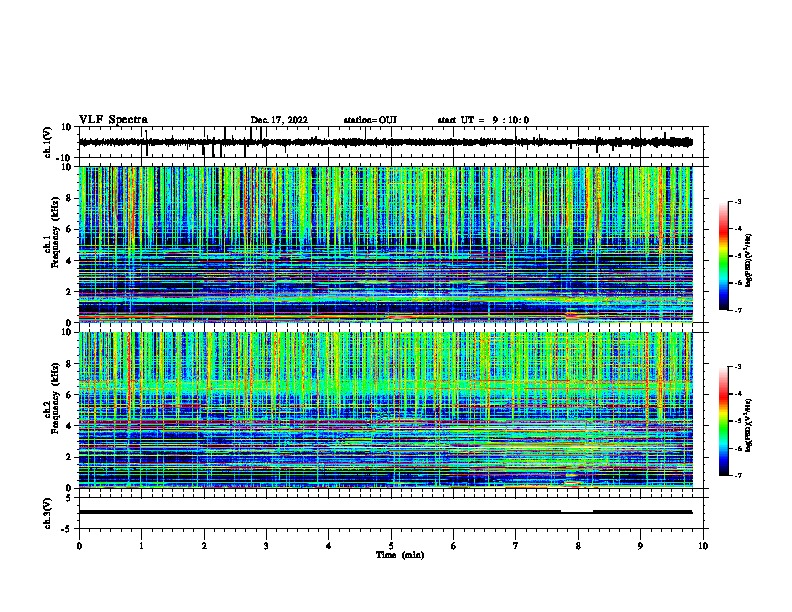
Task: Click the time axis tick label '3'
Action: click(x=266, y=546)
